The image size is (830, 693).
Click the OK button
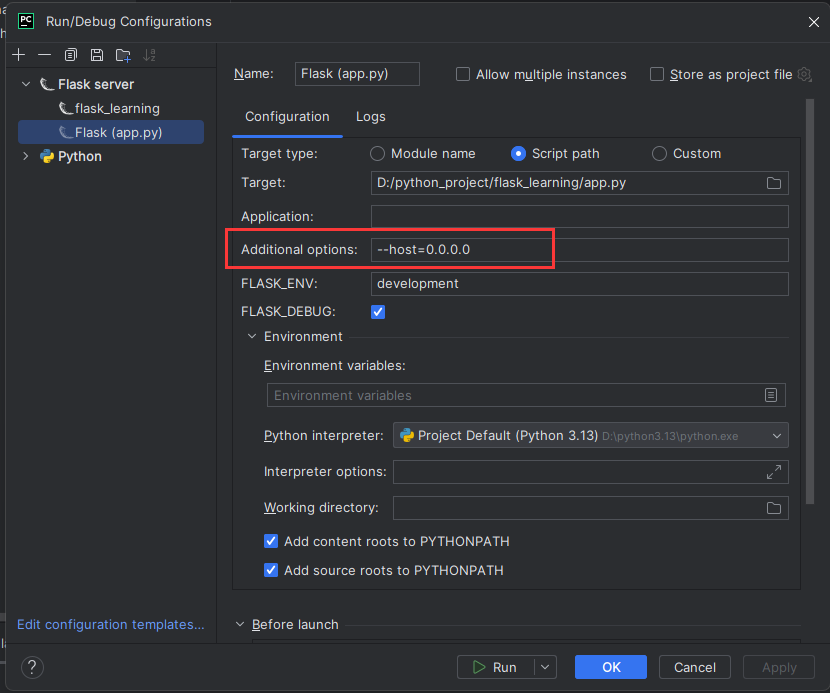pos(611,667)
